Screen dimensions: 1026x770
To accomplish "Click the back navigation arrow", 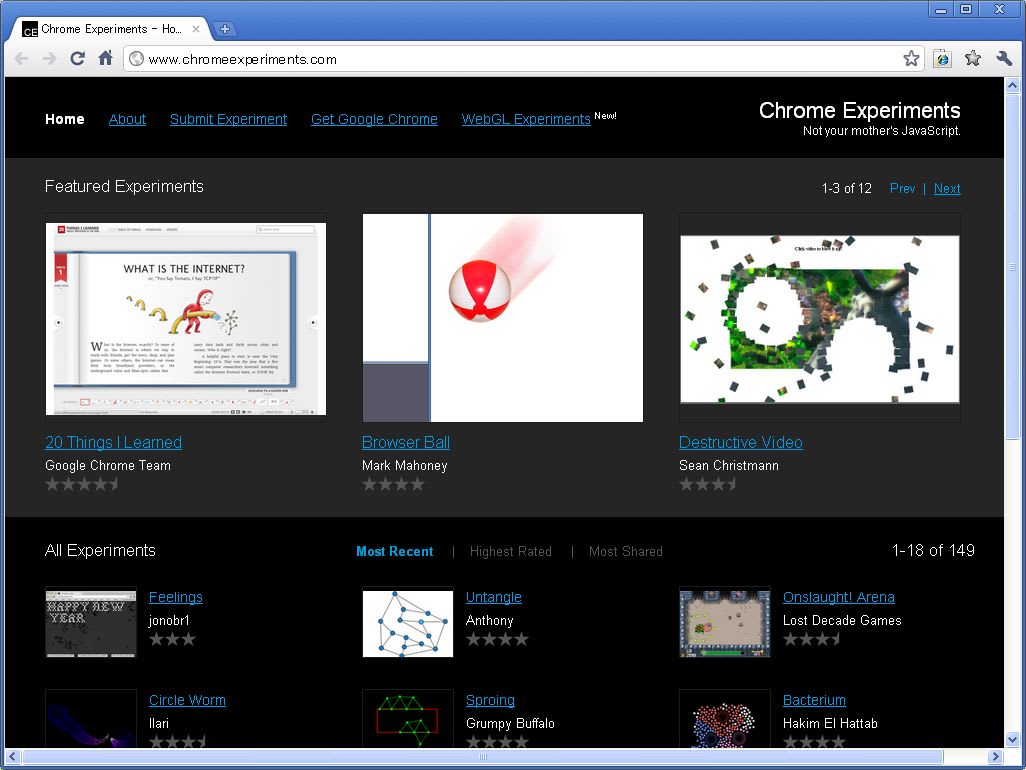I will 22,59.
